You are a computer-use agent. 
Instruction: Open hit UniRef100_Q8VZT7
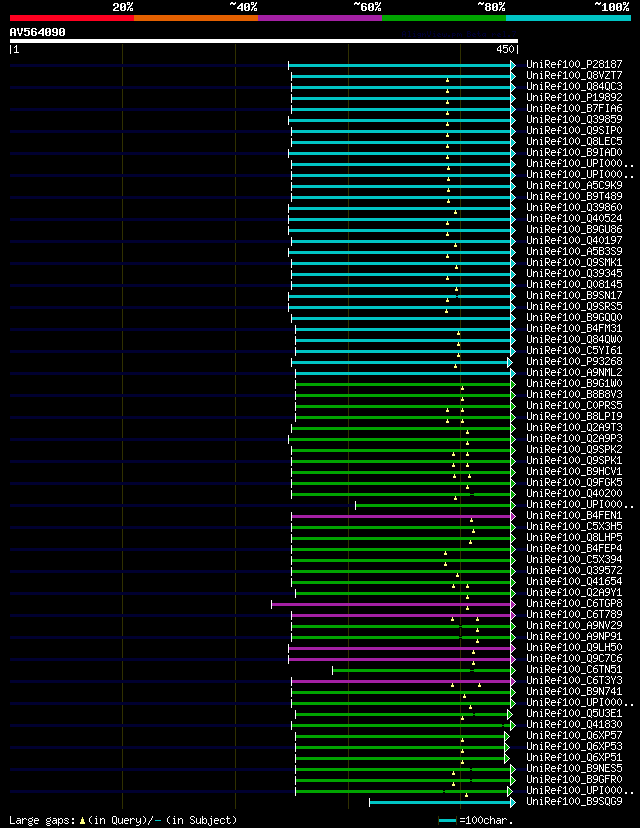click(574, 76)
